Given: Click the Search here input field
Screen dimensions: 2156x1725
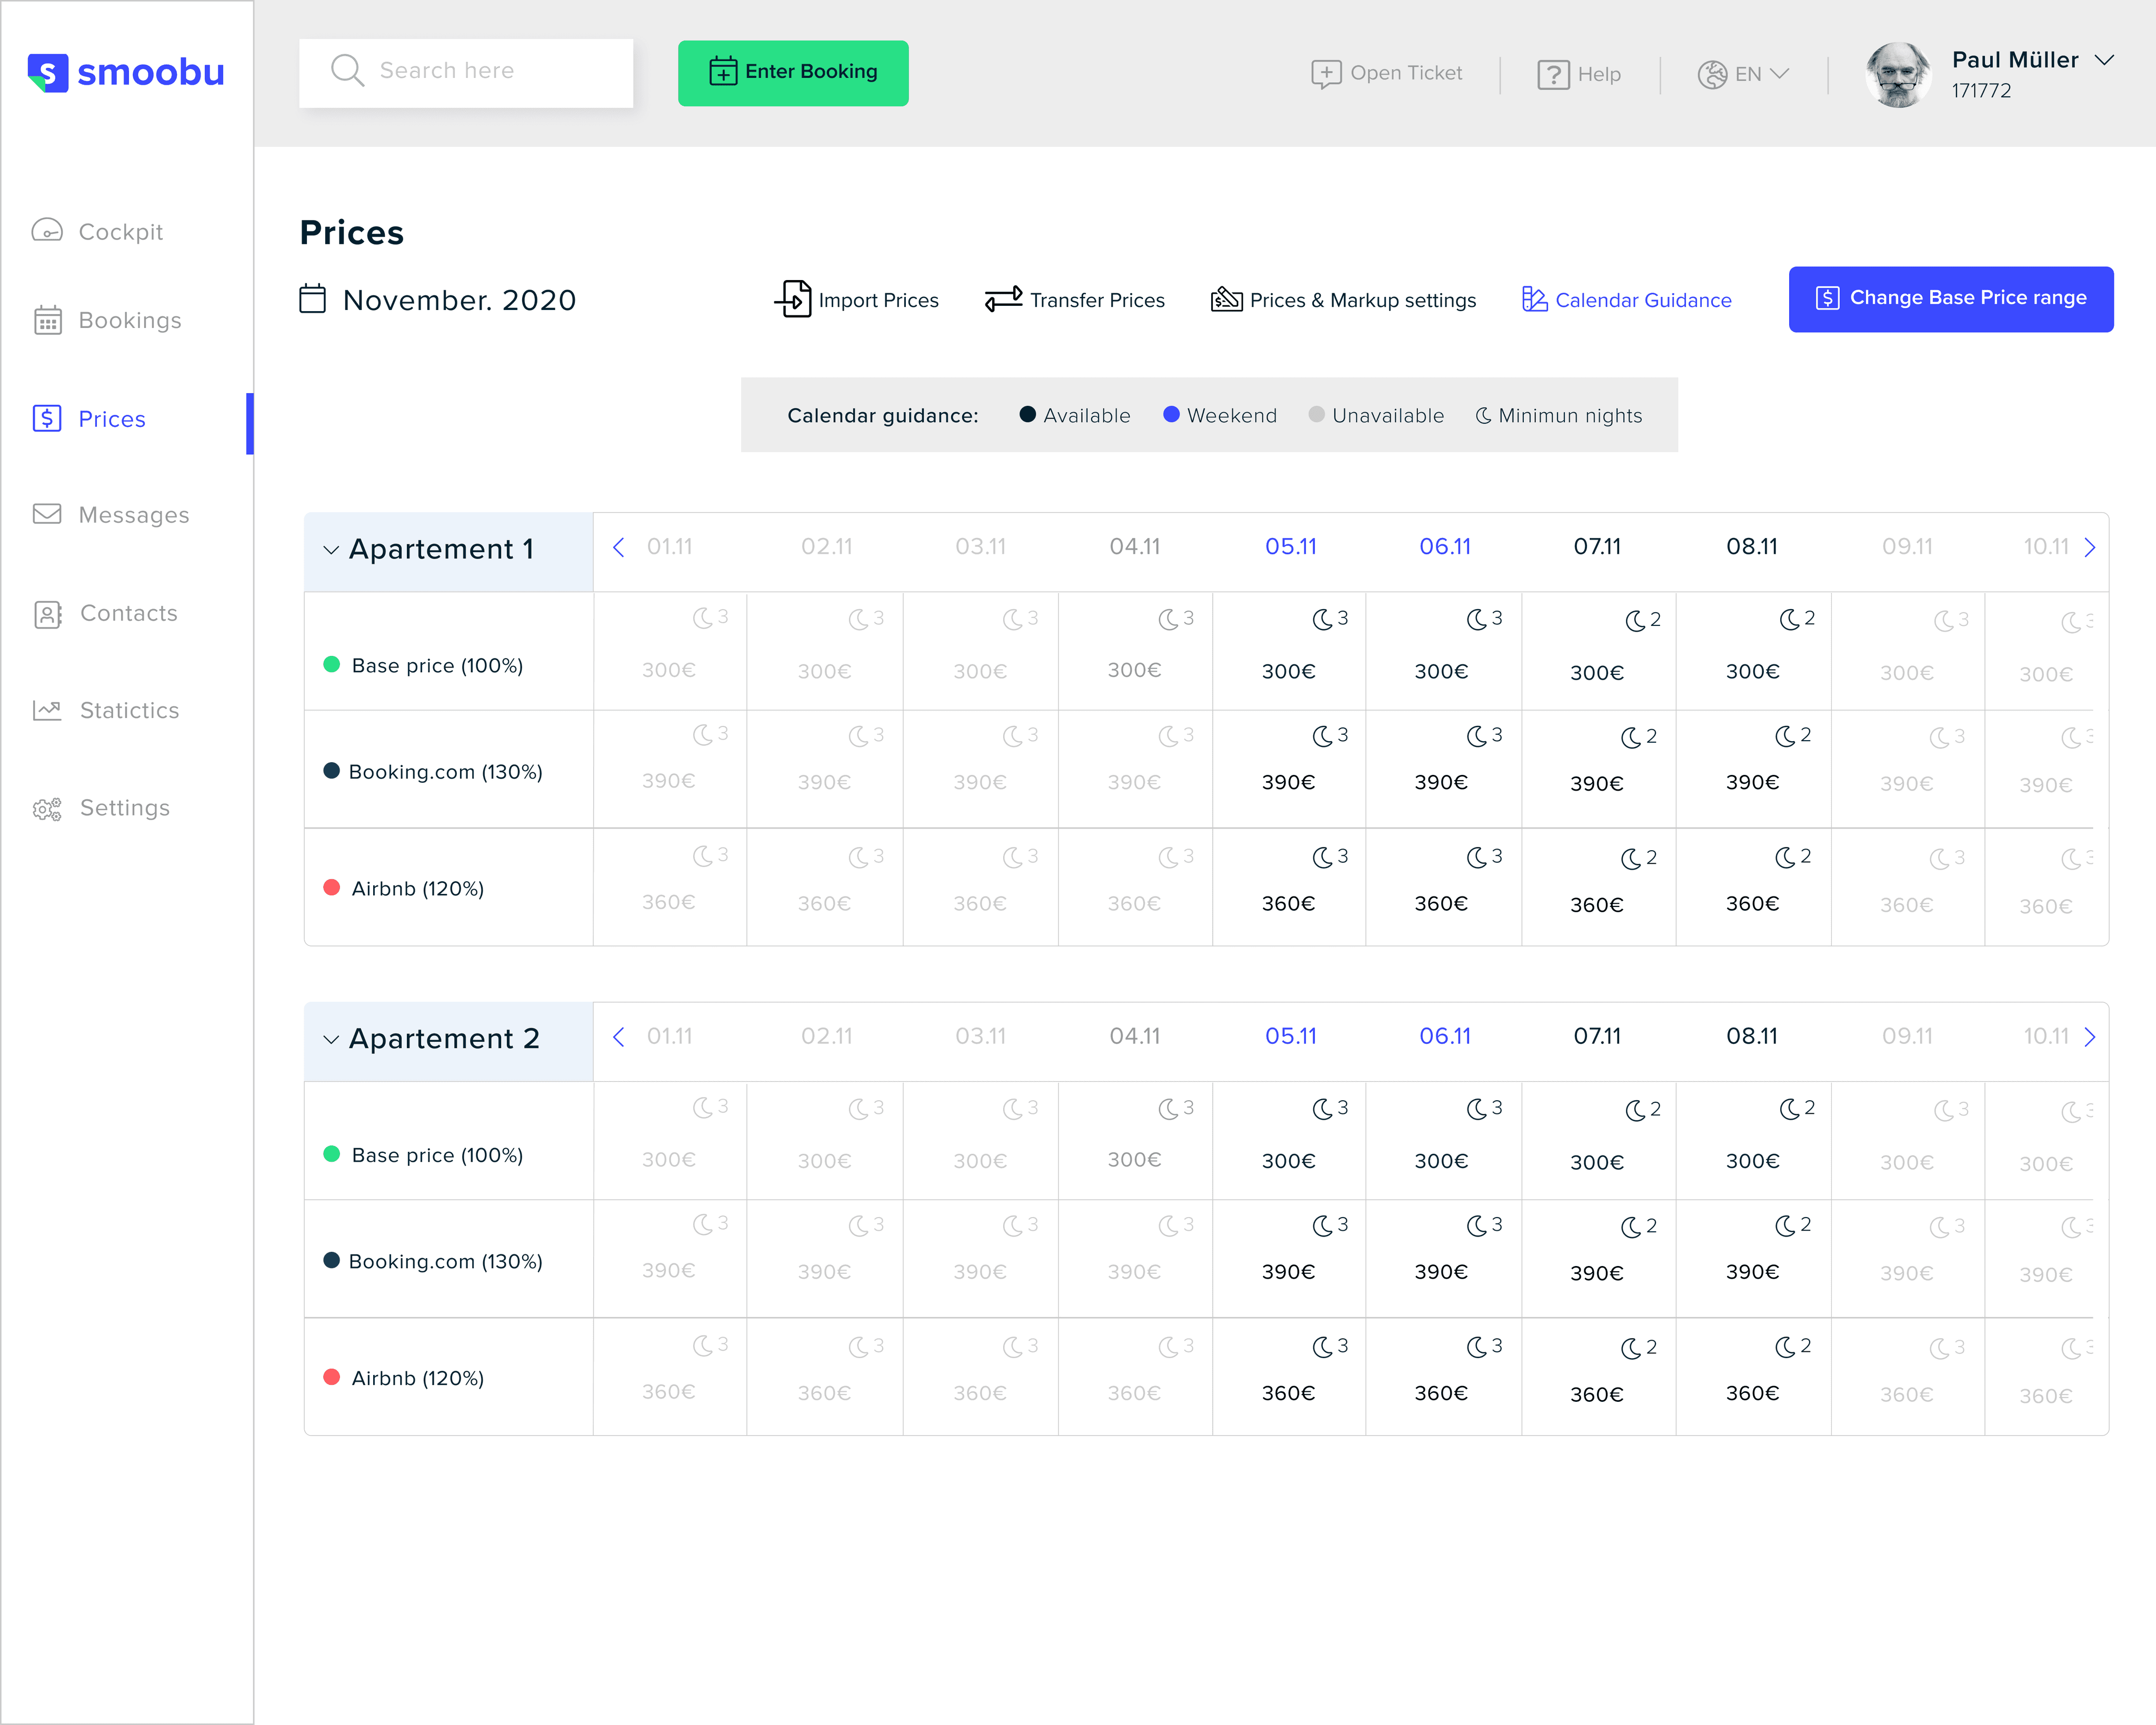Looking at the screenshot, I should pos(490,72).
